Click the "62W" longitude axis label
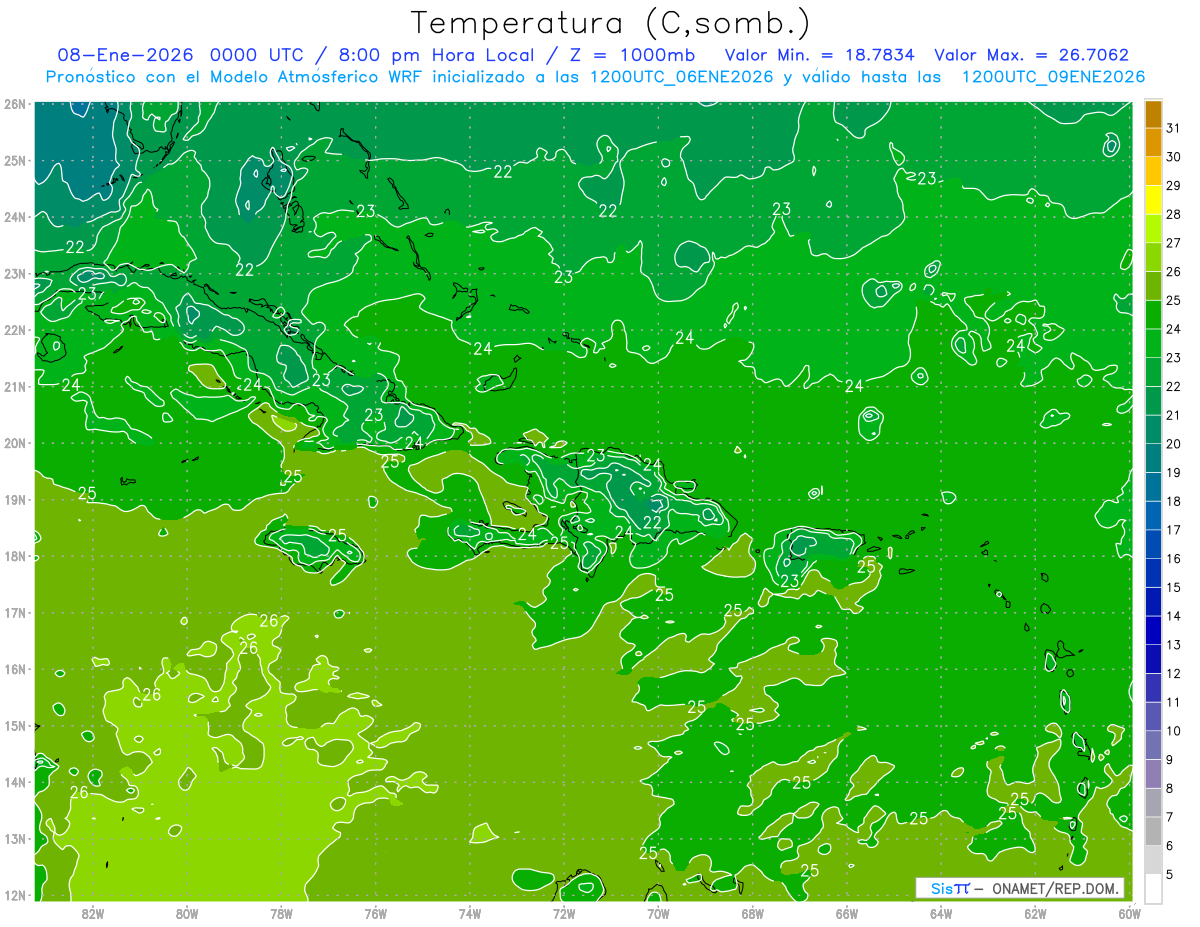The image size is (1200, 927). click(x=1035, y=913)
